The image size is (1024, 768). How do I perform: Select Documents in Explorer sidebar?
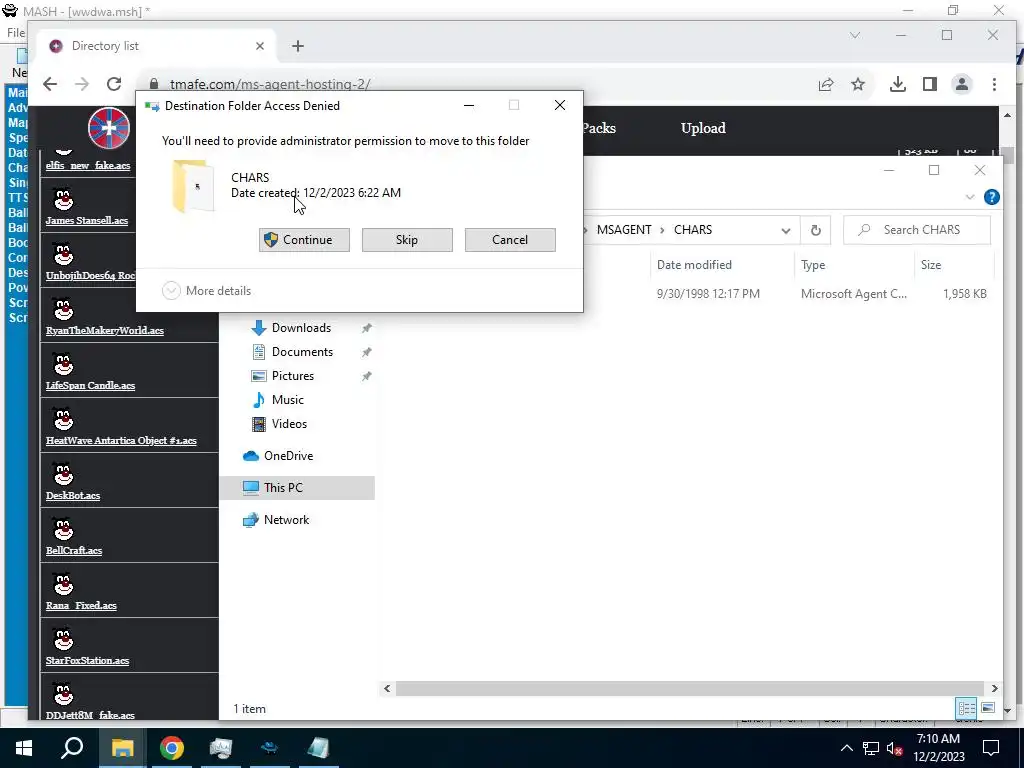pos(302,352)
